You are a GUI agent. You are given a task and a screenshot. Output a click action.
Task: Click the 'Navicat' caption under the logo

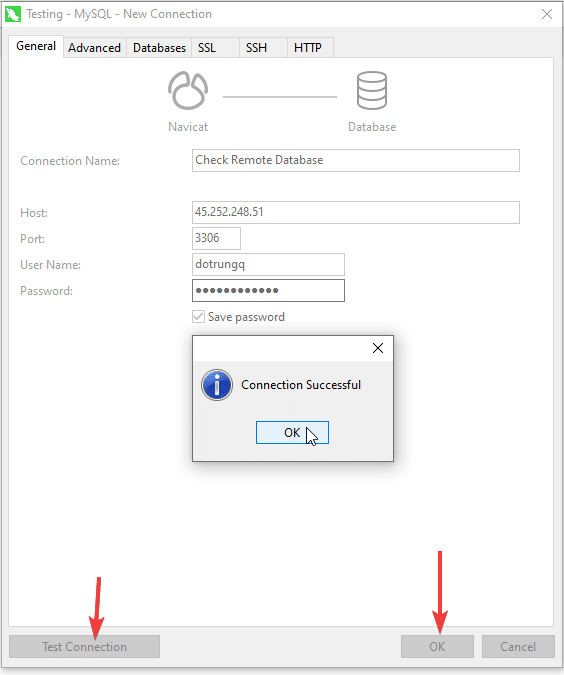(x=188, y=127)
